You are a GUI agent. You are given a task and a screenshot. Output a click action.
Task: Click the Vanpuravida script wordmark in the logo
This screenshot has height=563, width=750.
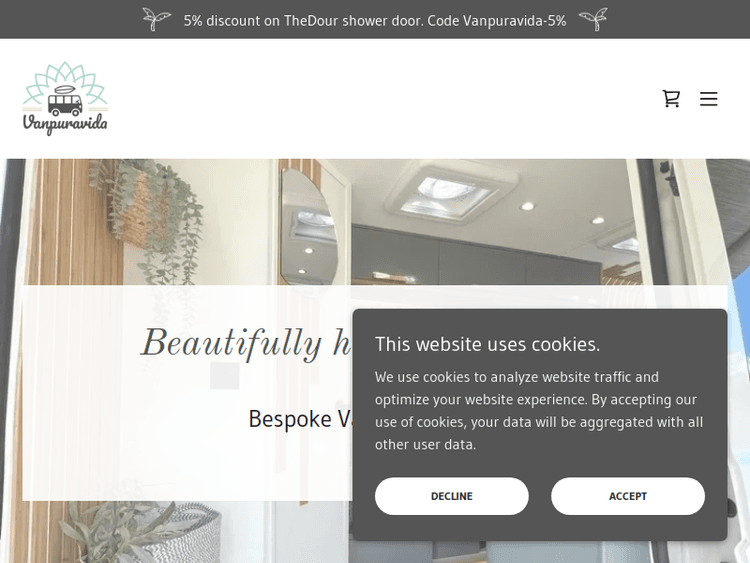[x=65, y=123]
